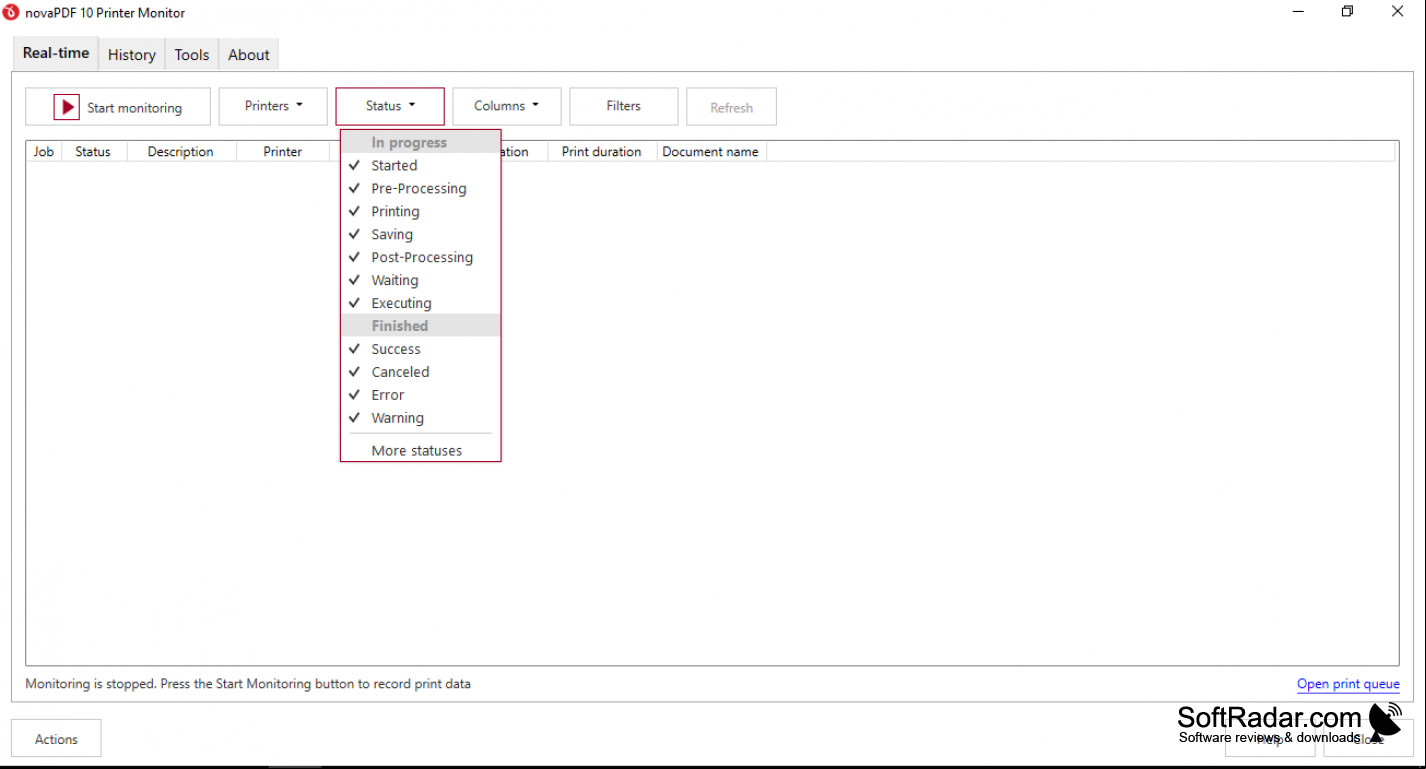Uncheck the Started status

[x=420, y=165]
